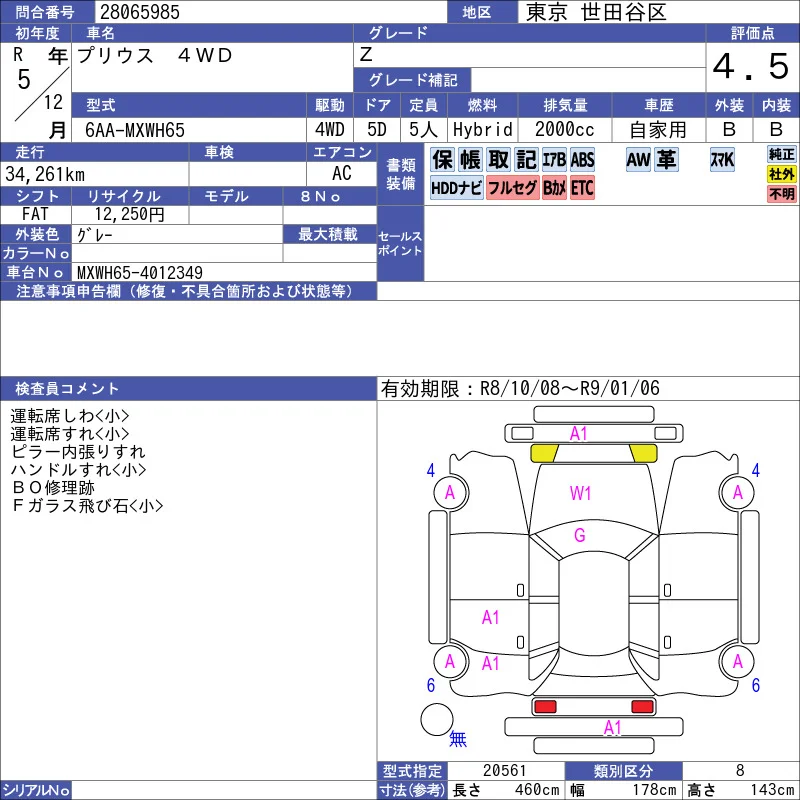Click the length value 460cm
800x800 pixels.
(537, 790)
